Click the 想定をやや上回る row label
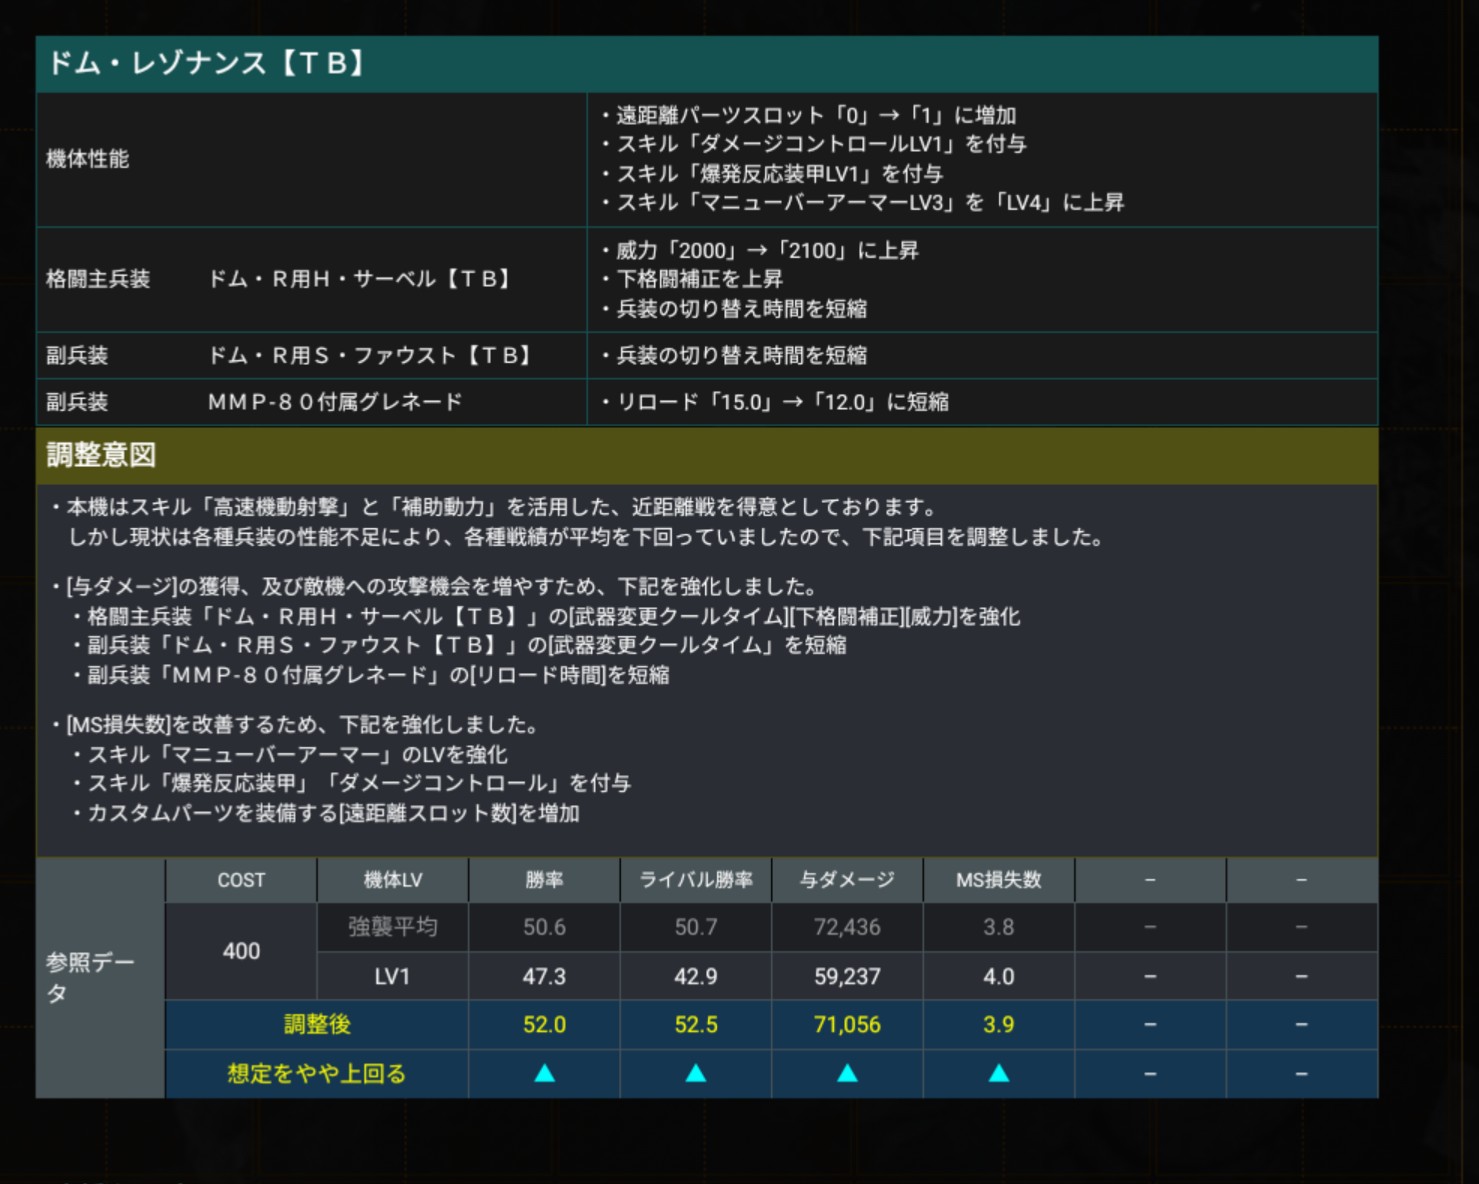The width and height of the screenshot is (1479, 1184). (x=317, y=1073)
